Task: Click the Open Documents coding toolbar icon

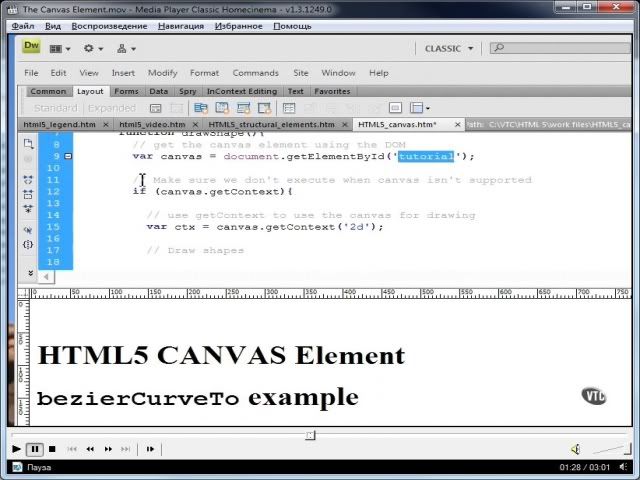Action: (28, 144)
